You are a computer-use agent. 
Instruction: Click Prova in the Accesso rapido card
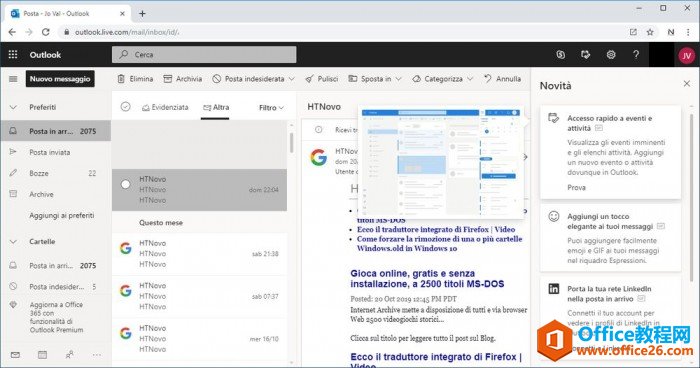(x=576, y=188)
